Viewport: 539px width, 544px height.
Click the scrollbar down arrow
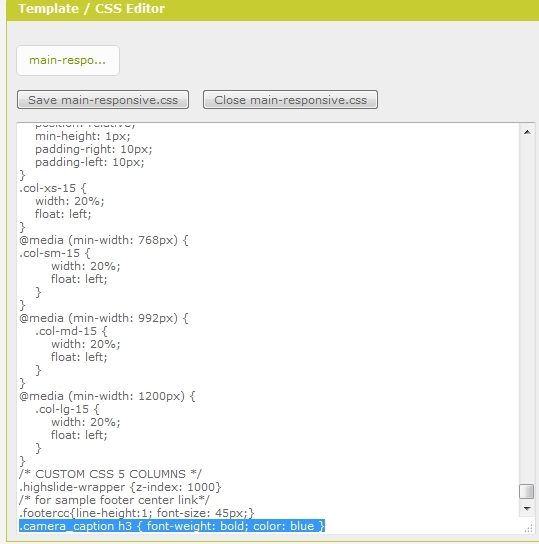(527, 509)
